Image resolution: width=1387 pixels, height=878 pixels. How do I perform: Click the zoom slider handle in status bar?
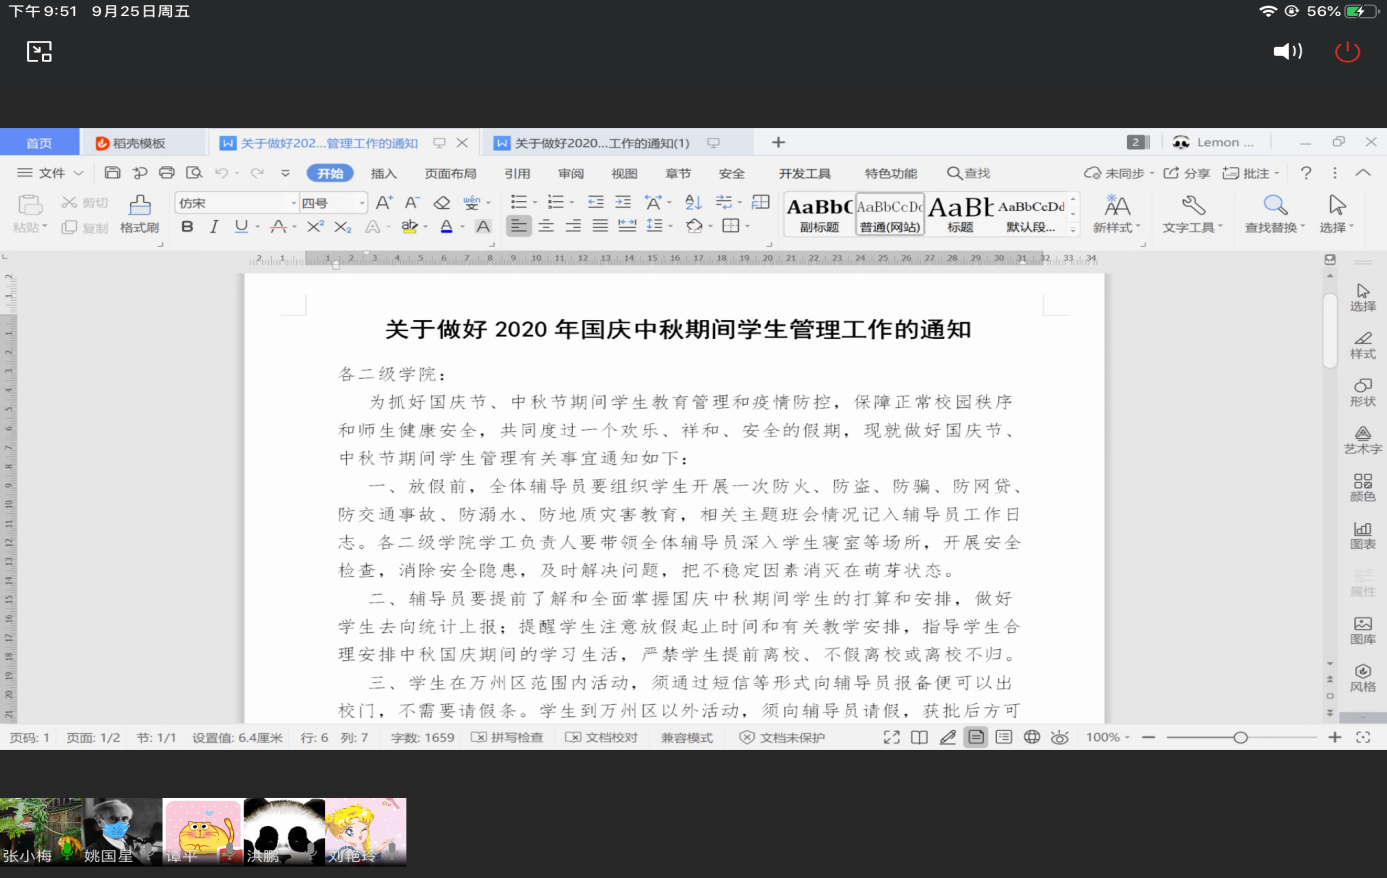[1240, 737]
